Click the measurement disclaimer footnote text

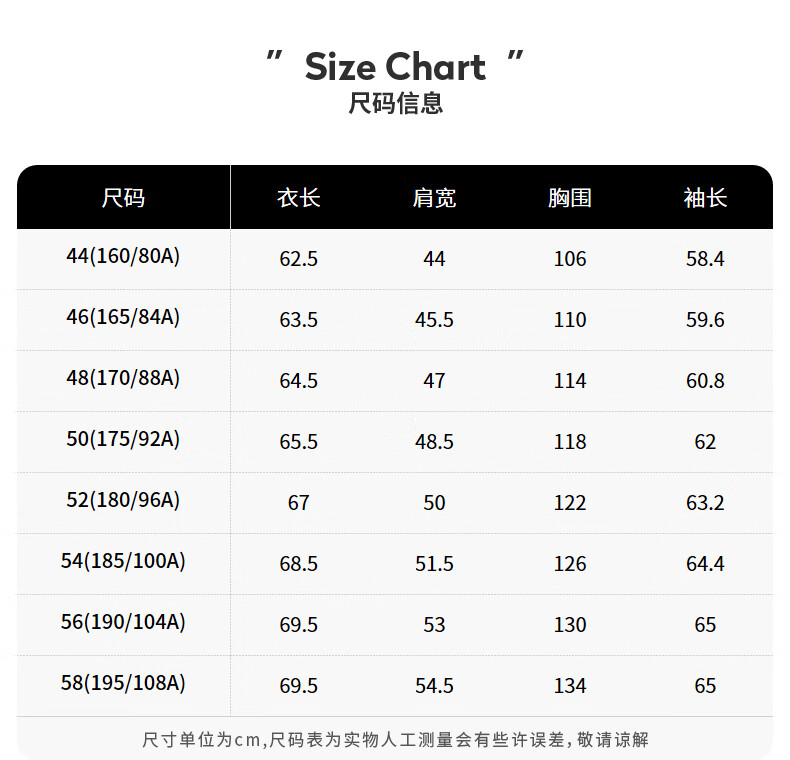395,740
